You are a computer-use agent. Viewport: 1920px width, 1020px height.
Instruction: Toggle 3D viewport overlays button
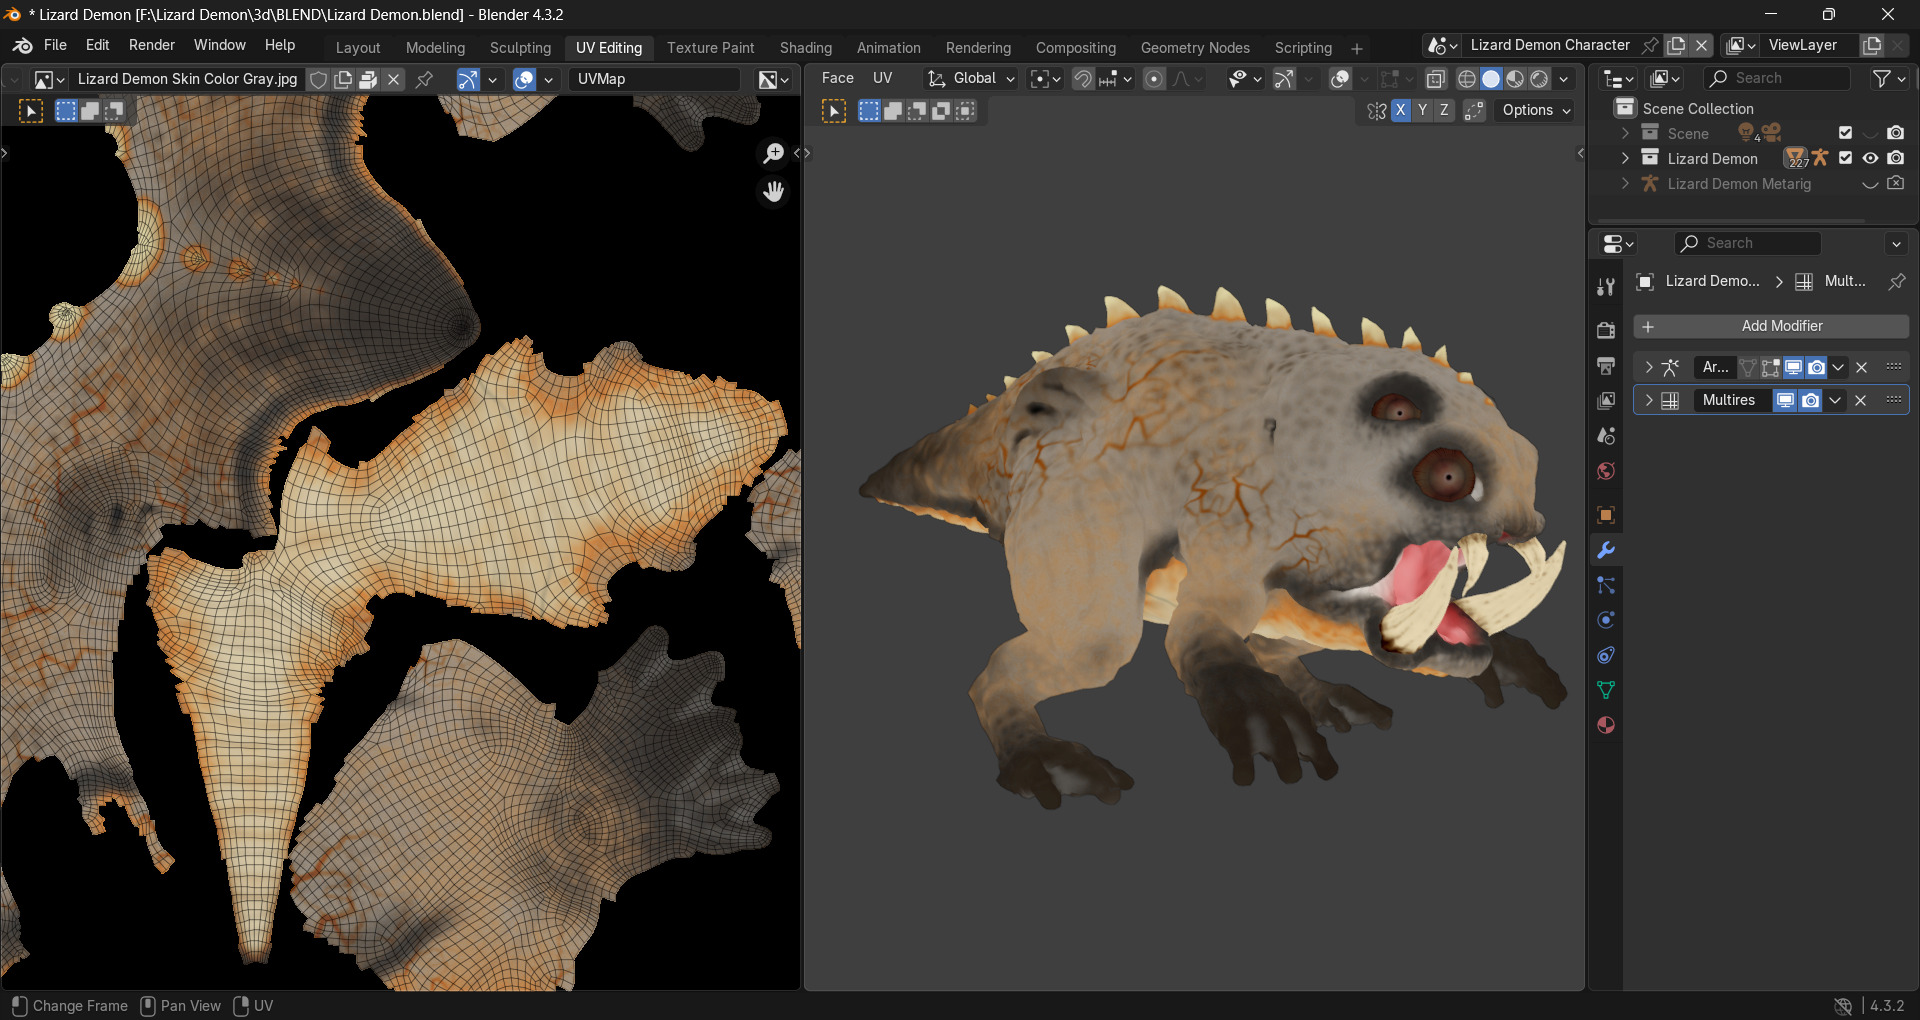pos(1341,79)
